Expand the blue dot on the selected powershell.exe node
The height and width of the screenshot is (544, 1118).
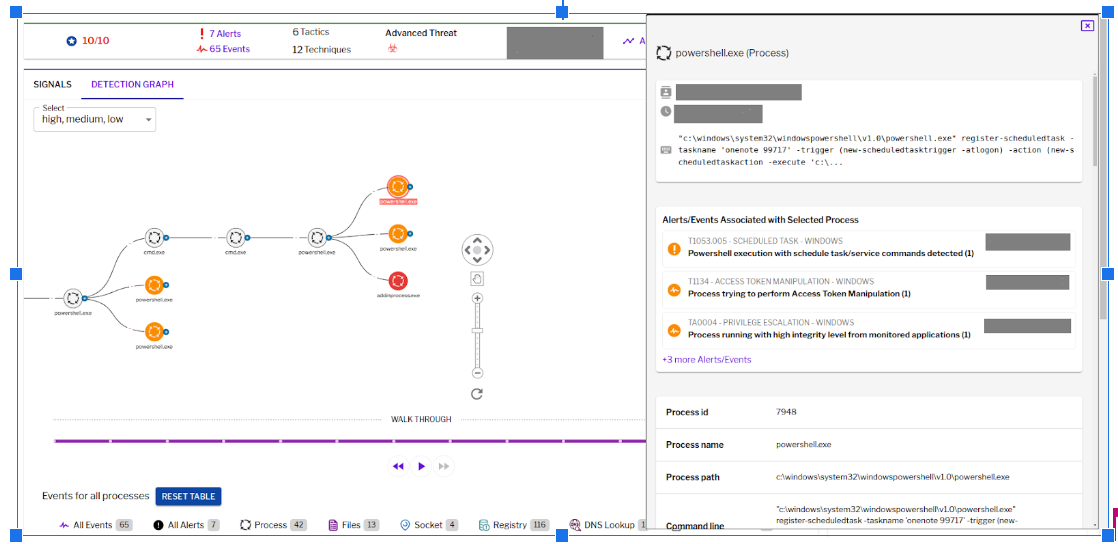click(x=410, y=187)
